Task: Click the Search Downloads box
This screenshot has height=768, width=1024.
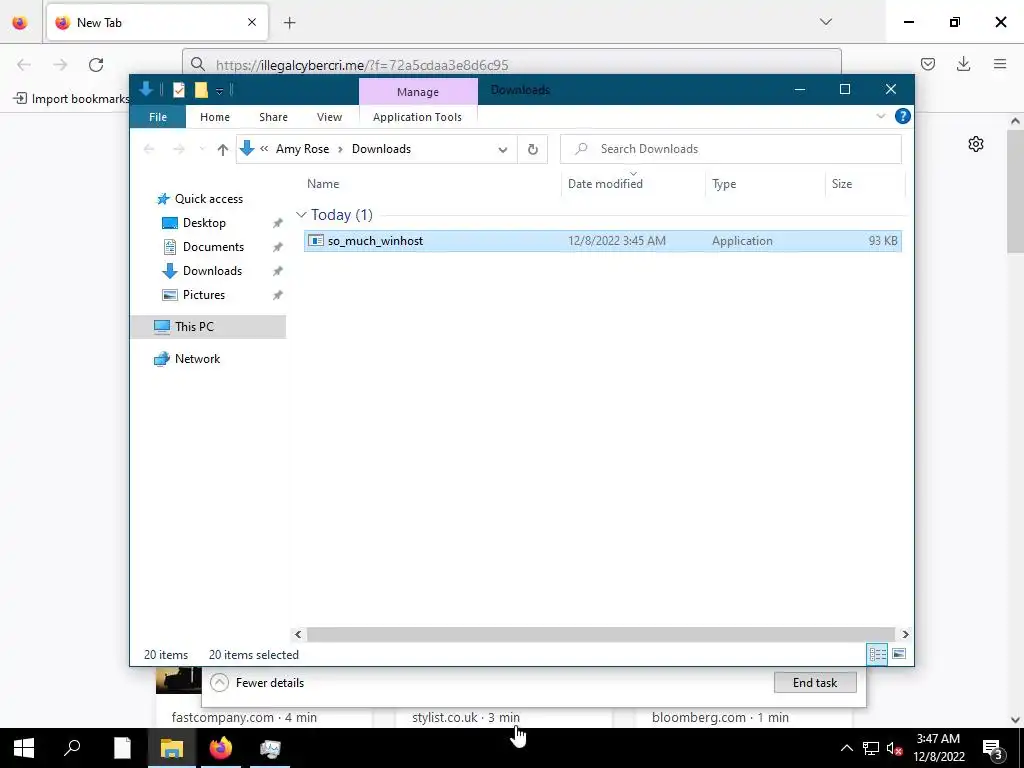Action: tap(731, 149)
